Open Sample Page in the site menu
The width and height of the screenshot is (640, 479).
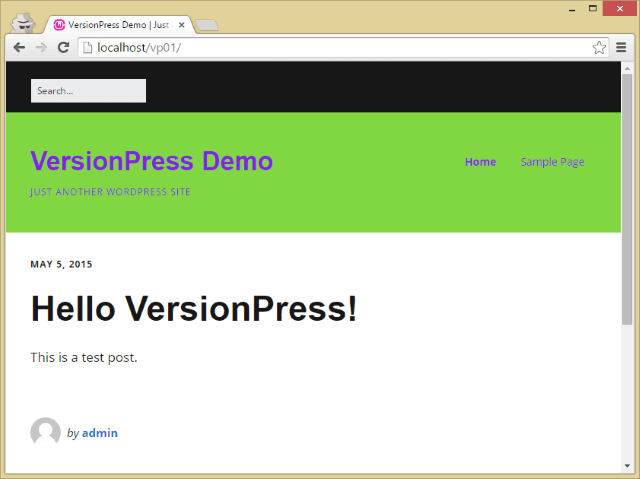(552, 162)
